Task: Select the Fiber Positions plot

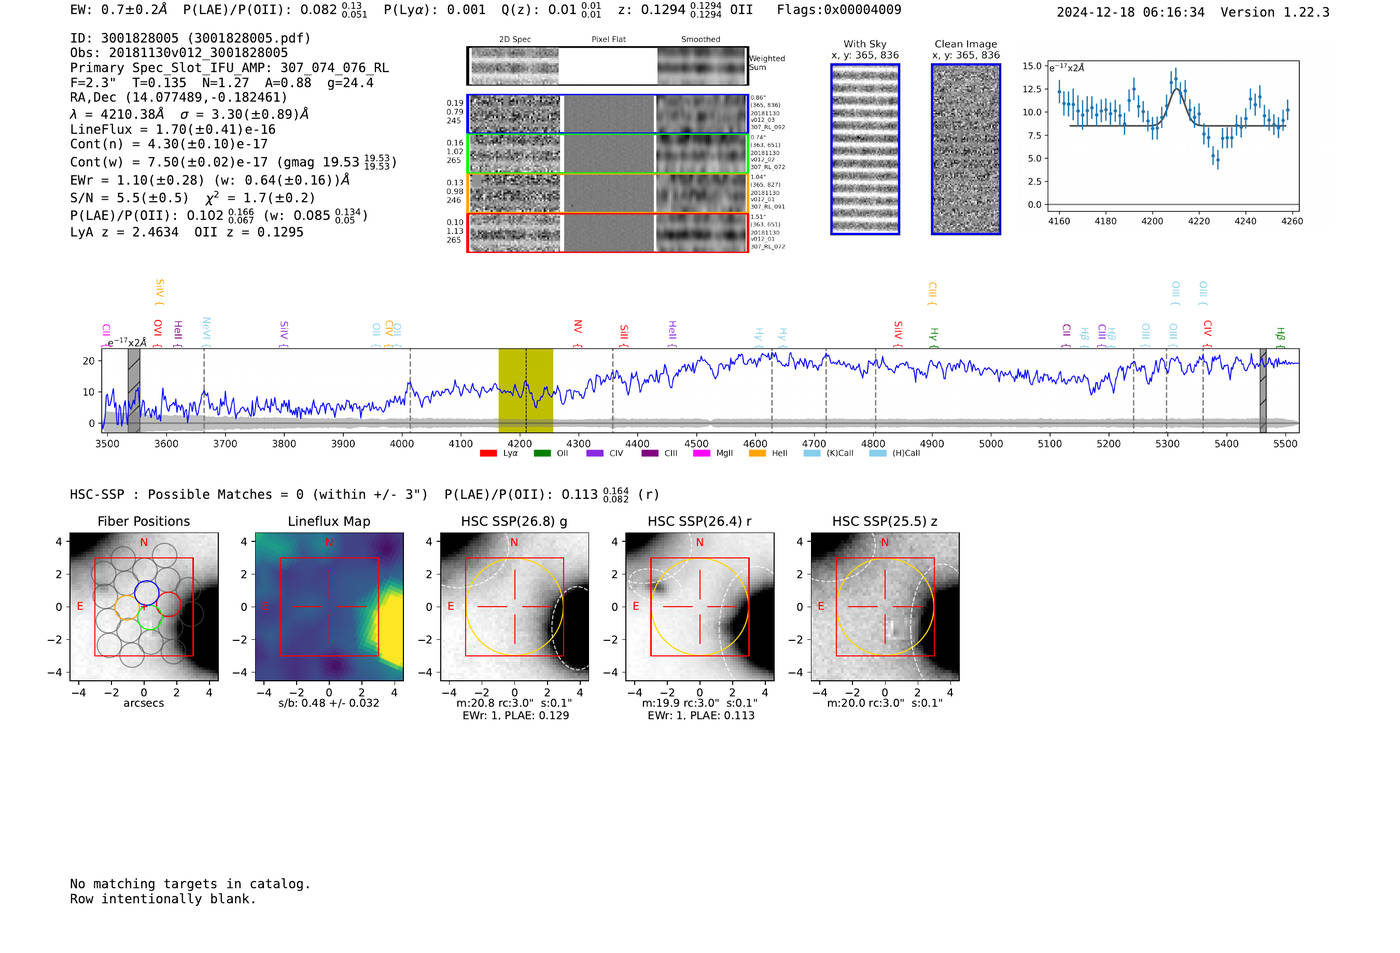Action: tap(144, 607)
